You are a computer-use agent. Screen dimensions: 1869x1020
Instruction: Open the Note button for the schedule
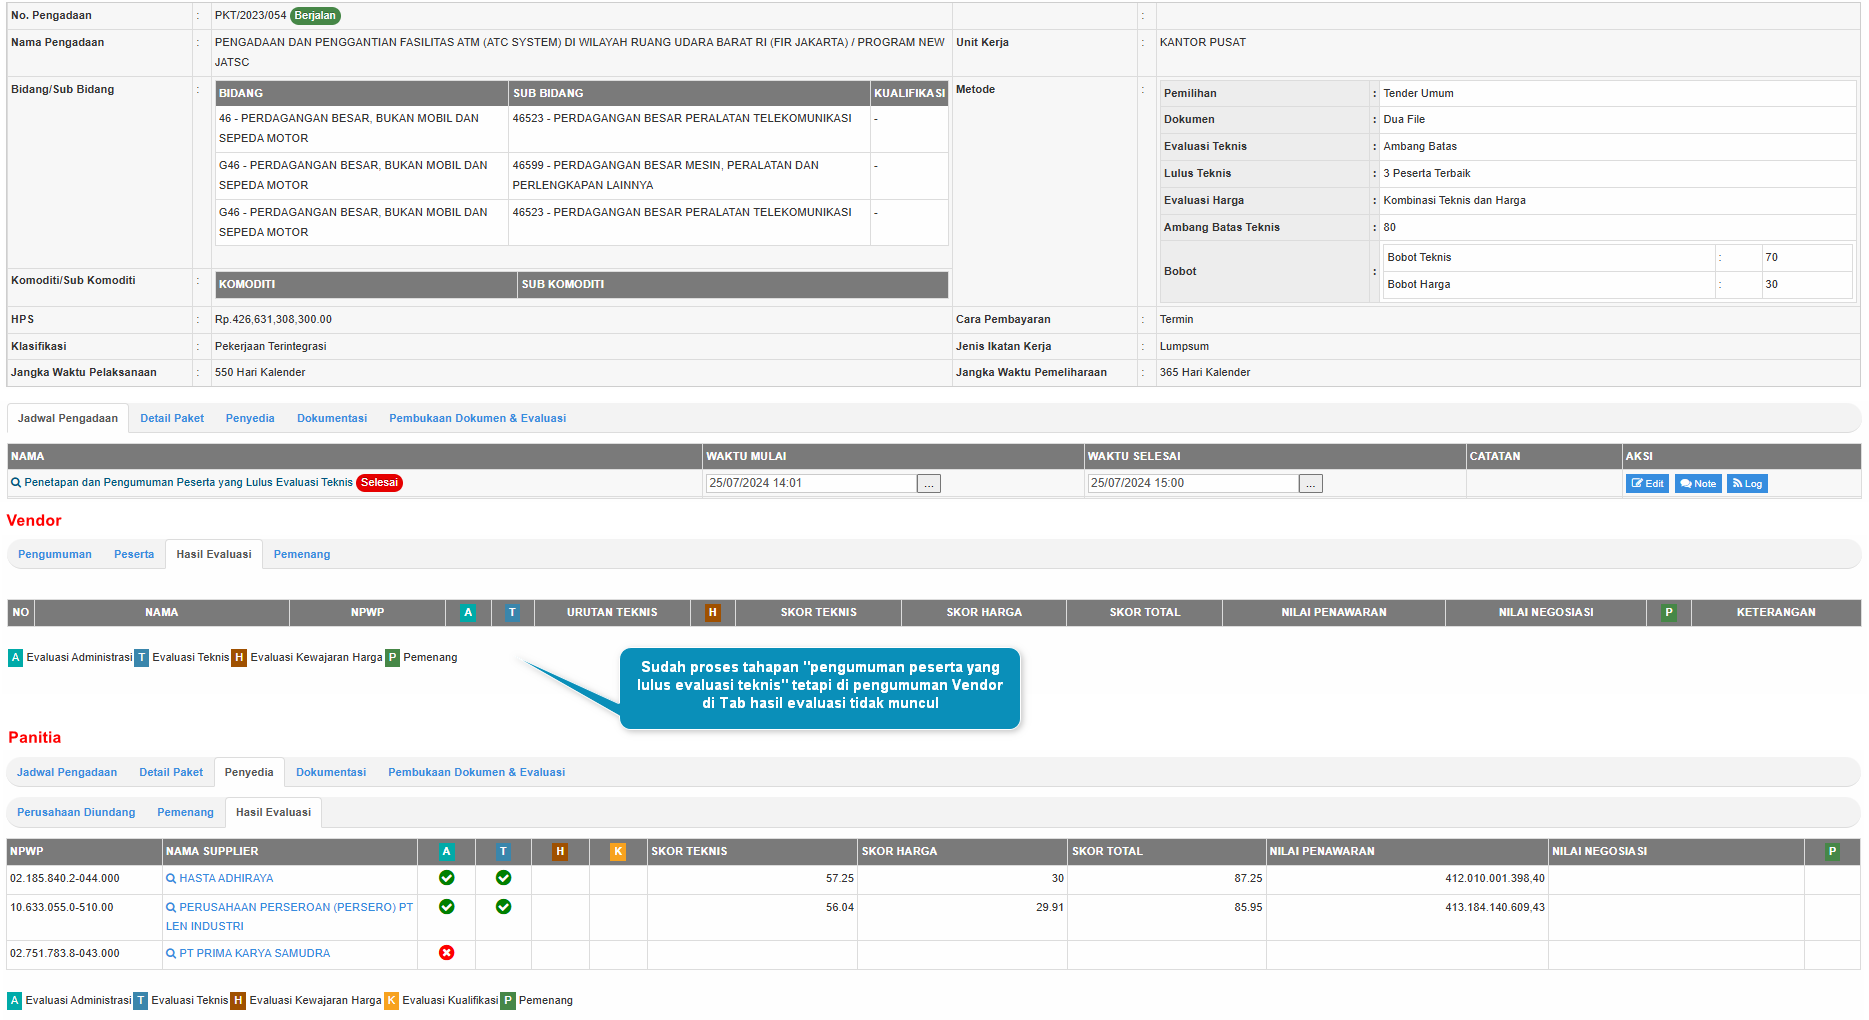click(1697, 484)
